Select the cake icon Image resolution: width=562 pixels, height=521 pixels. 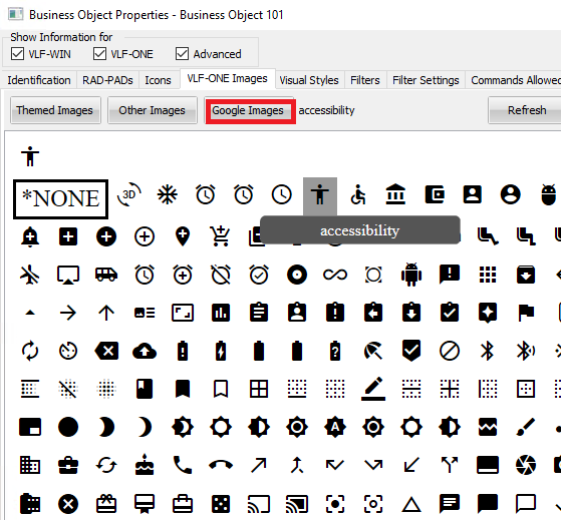[144, 465]
